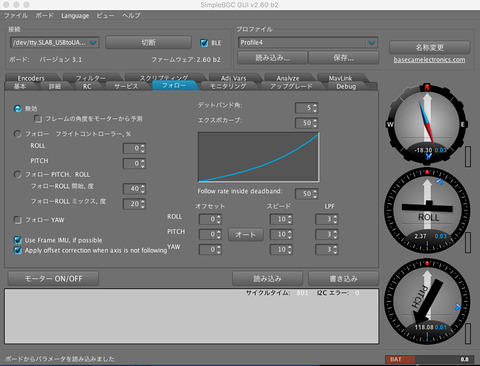
Task: Select the フォロー PITCH, ROLL radio button
Action: tap(17, 174)
